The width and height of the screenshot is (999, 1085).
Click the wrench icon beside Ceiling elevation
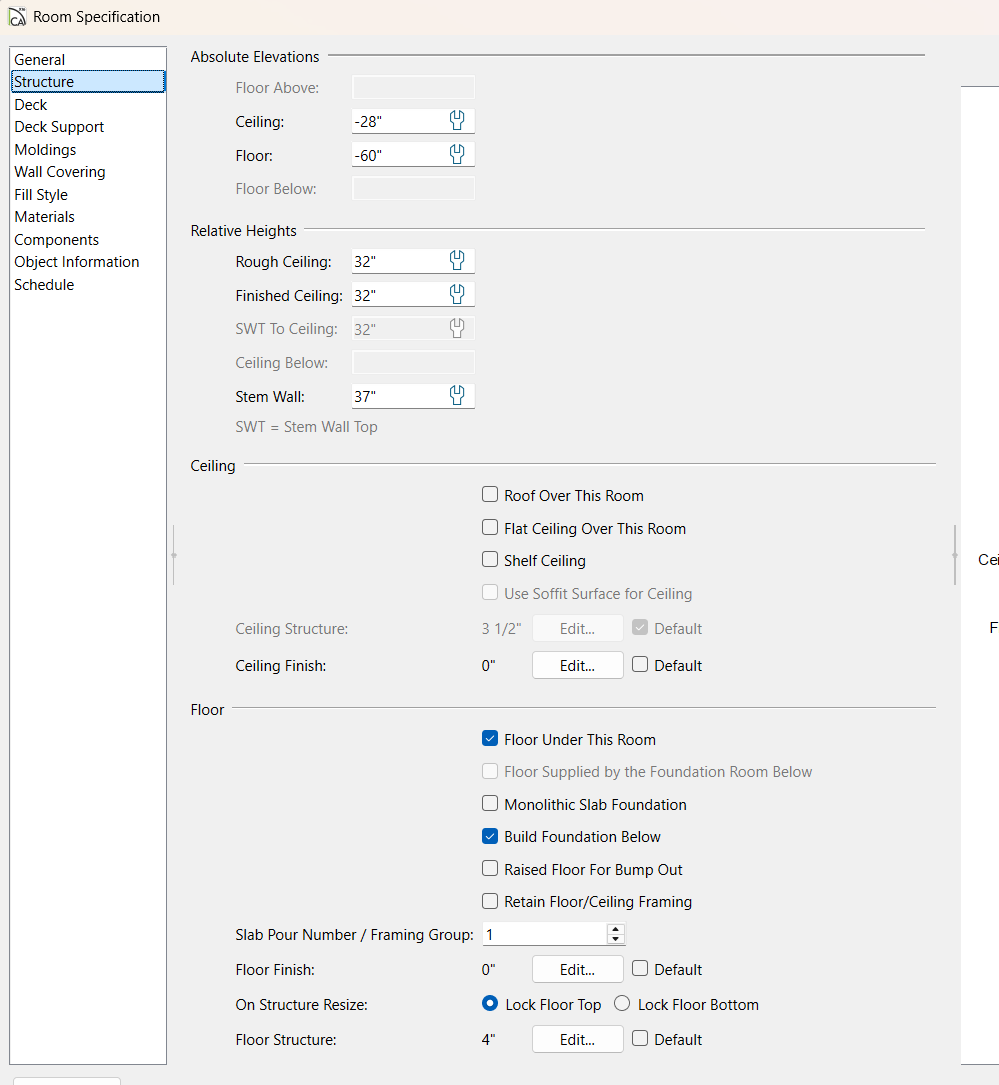pyautogui.click(x=457, y=121)
